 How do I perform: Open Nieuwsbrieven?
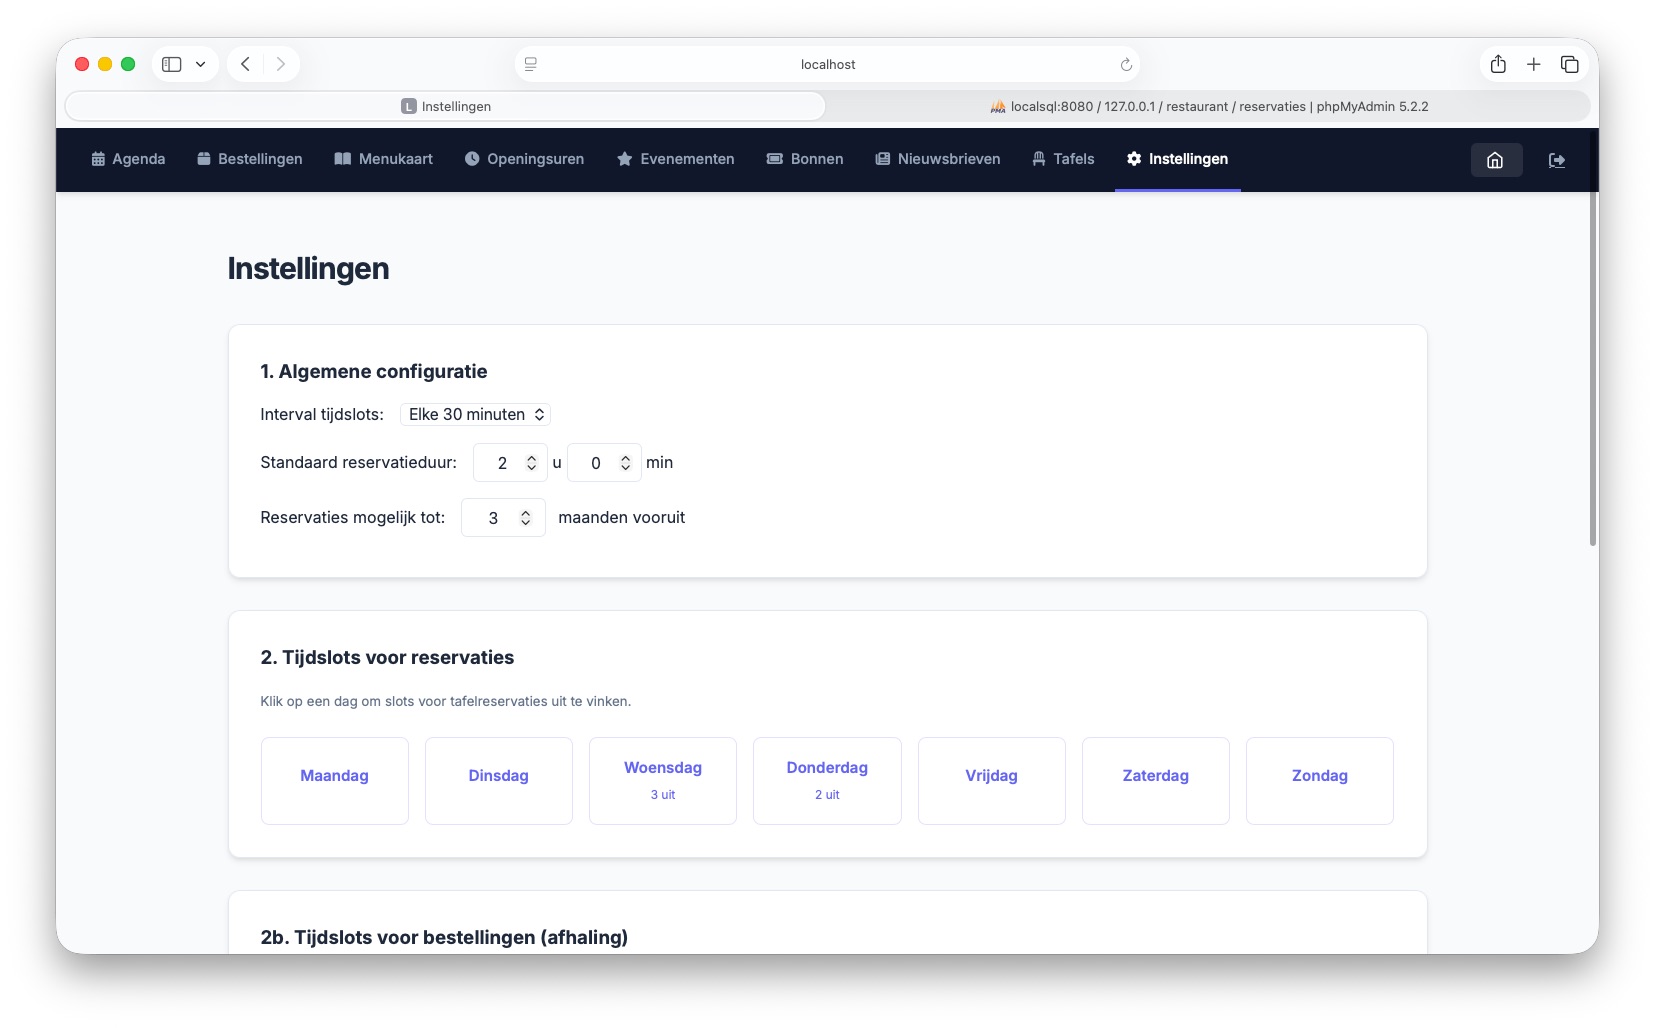[x=938, y=159]
